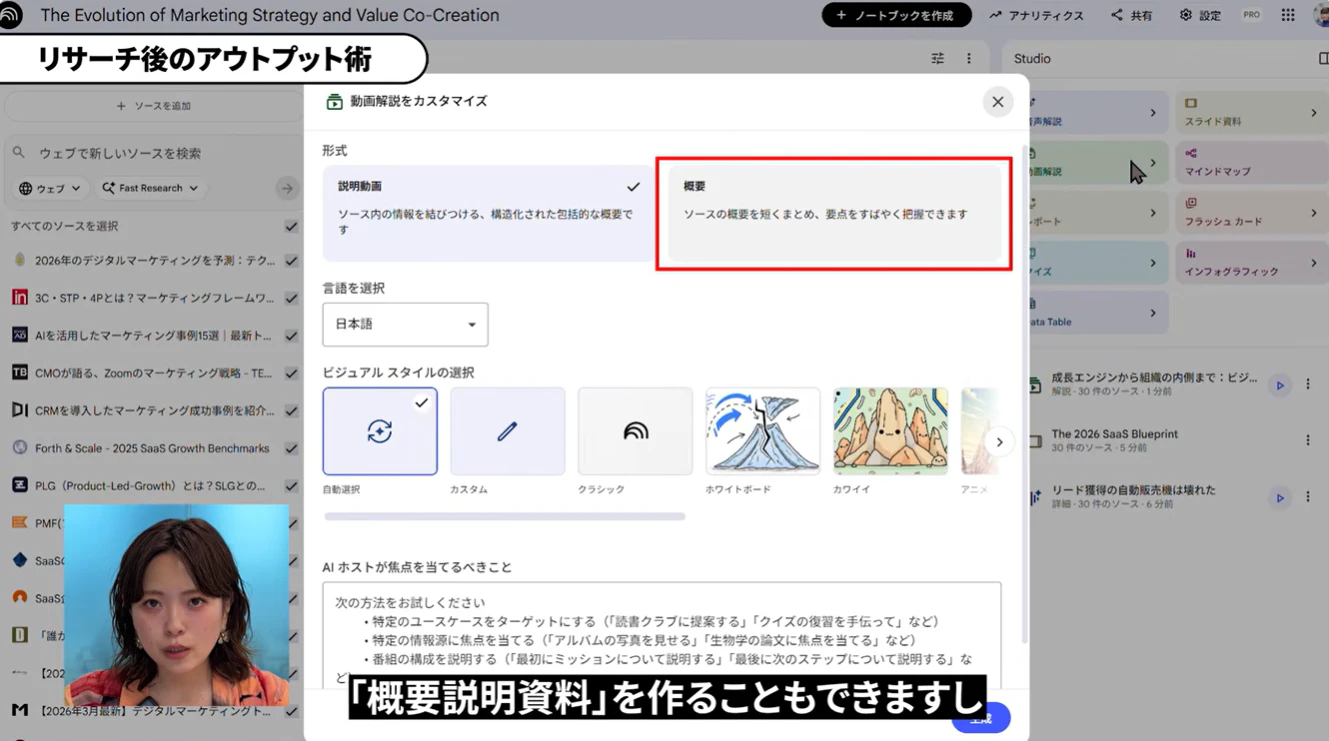1329x741 pixels.
Task: Click the LinkedIn icon of the 3C・STP・4P source
Action: [19, 297]
